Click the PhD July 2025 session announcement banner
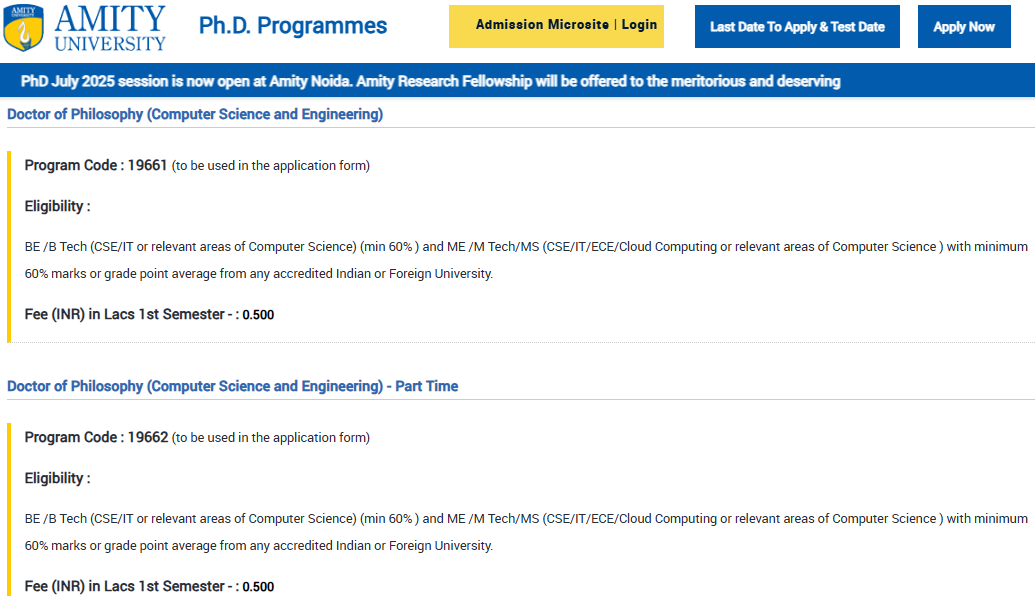 pyautogui.click(x=430, y=81)
